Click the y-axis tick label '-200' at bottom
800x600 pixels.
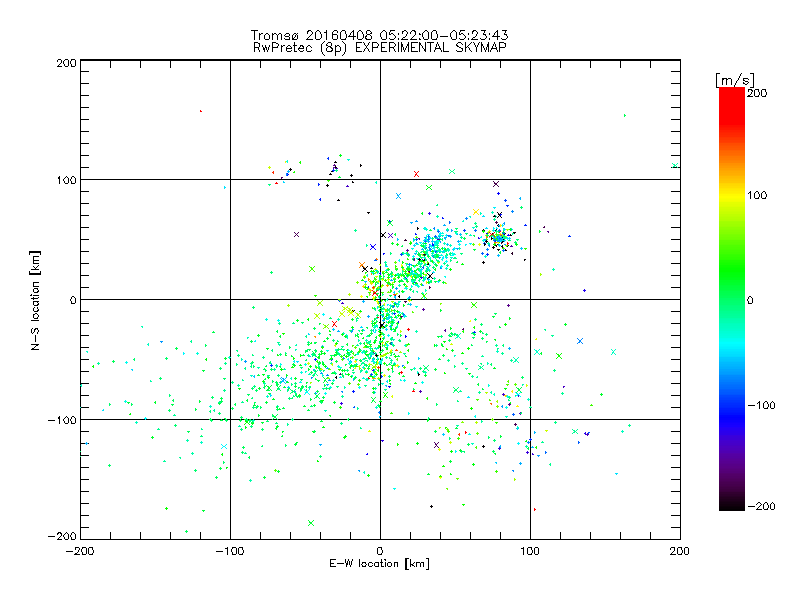tap(62, 536)
